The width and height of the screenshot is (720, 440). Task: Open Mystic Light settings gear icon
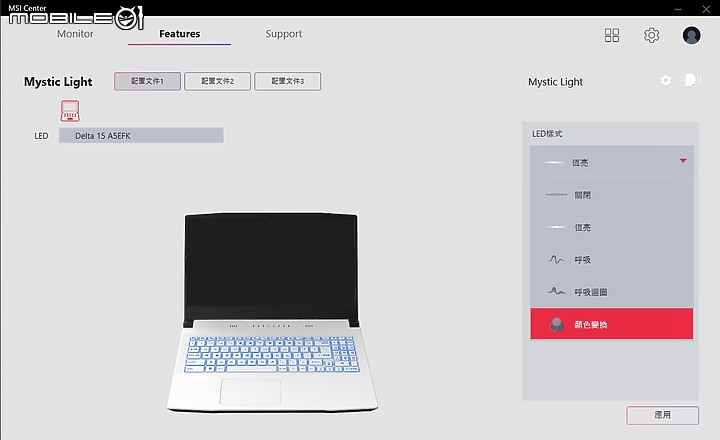tap(666, 80)
